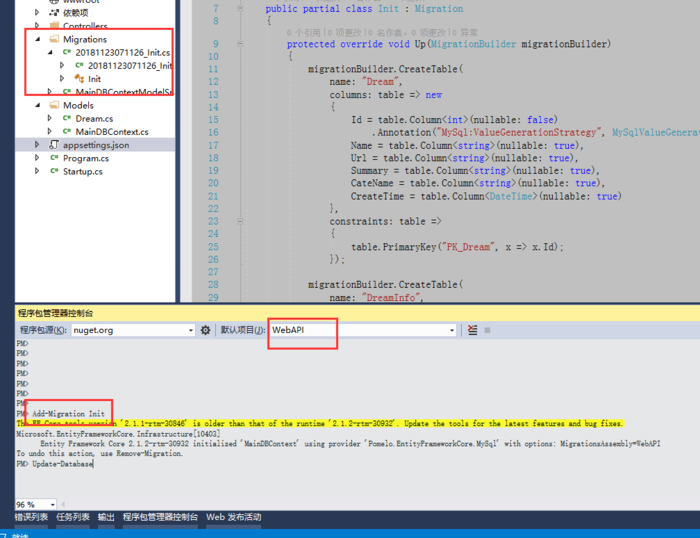The image size is (700, 538).
Task: Switch to the 程序包管理器控制台 bottom tab
Action: 160,517
